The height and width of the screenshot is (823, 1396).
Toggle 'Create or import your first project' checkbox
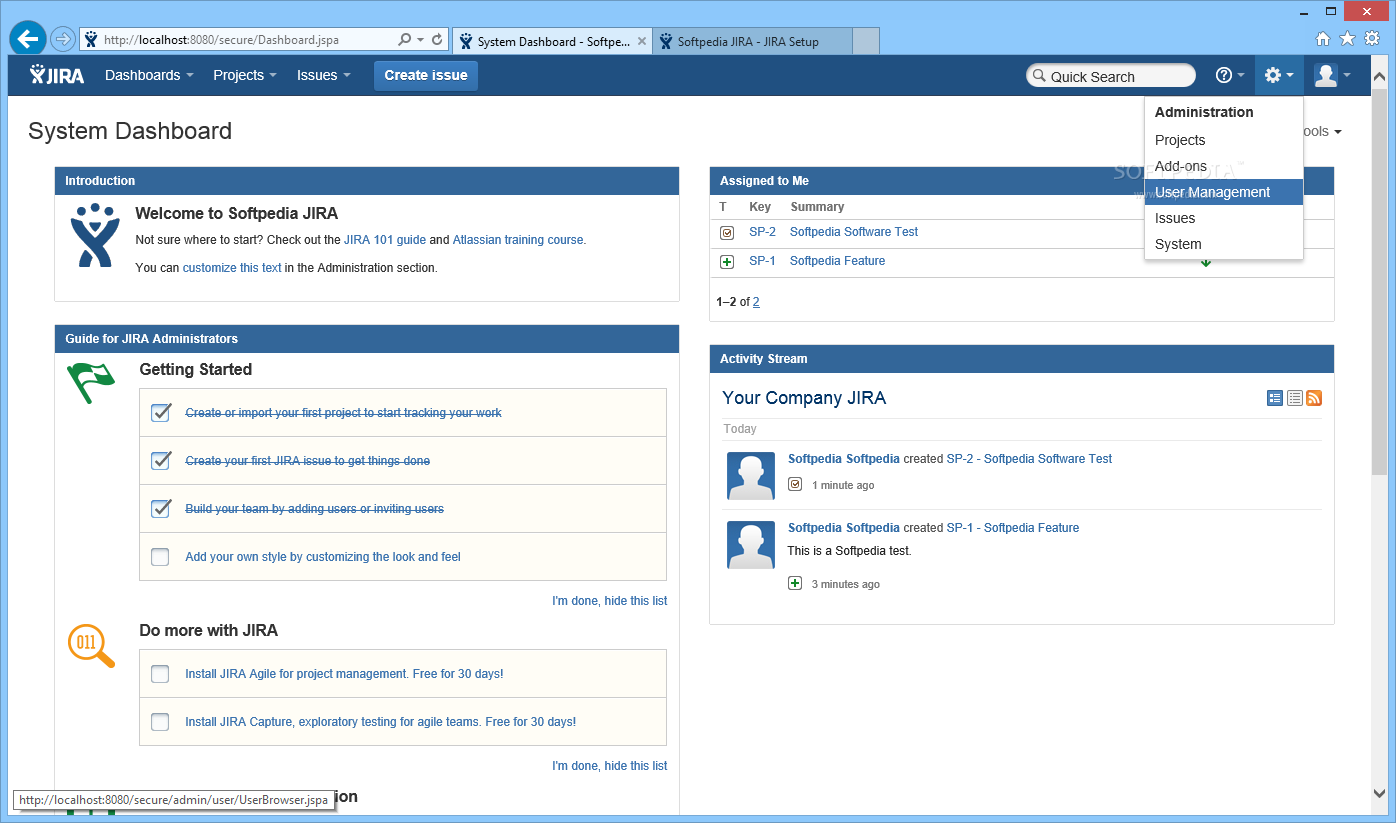pos(160,413)
